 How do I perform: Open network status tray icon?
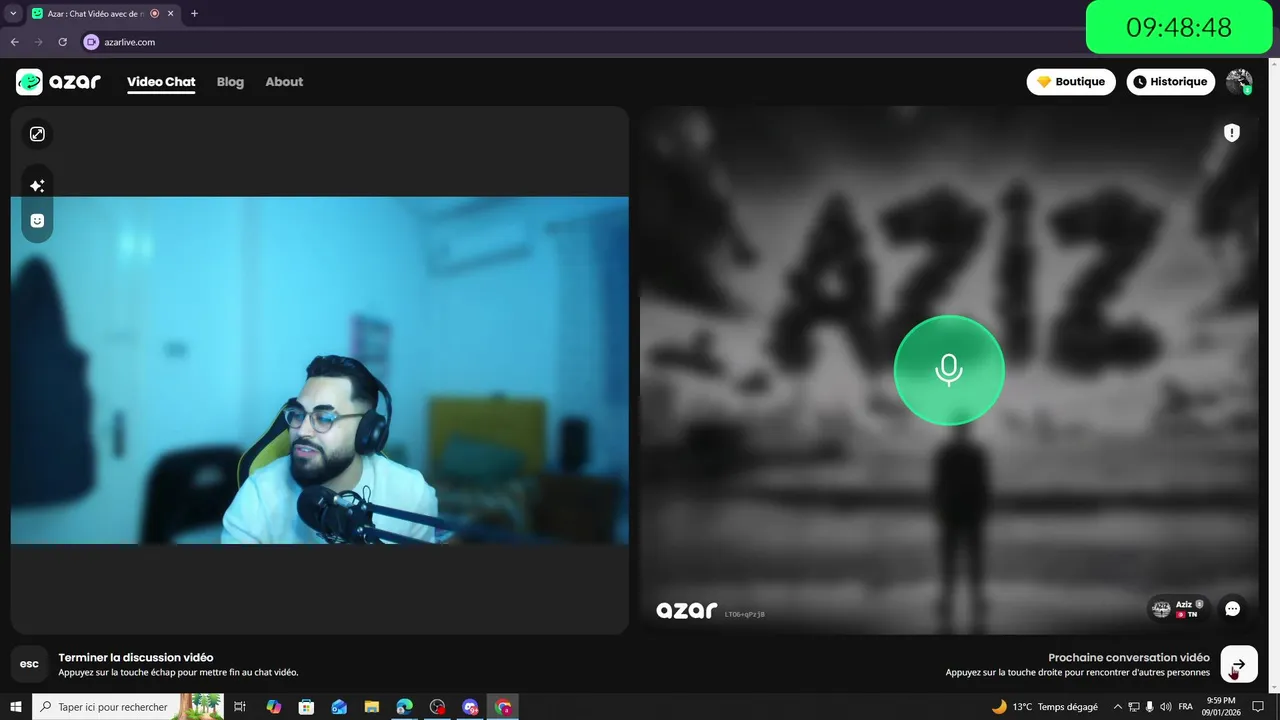(1134, 707)
